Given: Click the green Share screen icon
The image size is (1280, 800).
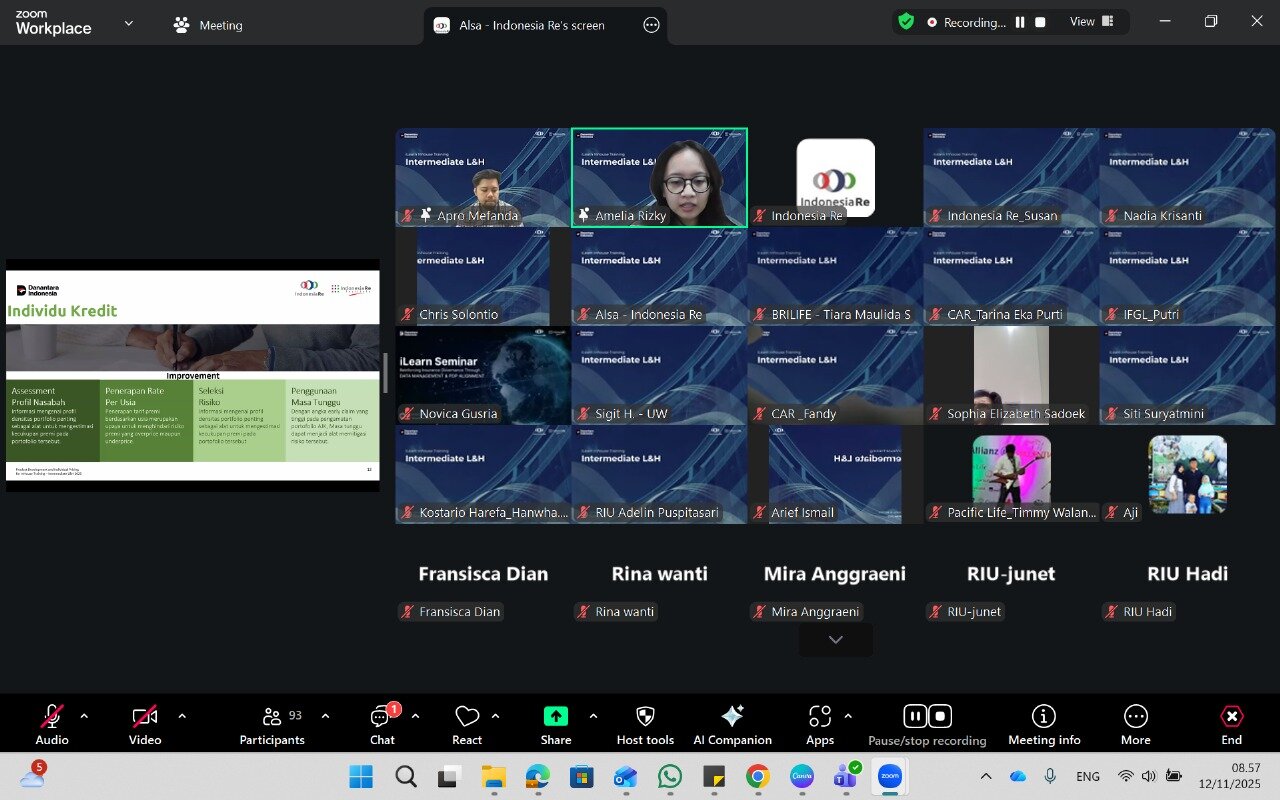Looking at the screenshot, I should tap(555, 716).
